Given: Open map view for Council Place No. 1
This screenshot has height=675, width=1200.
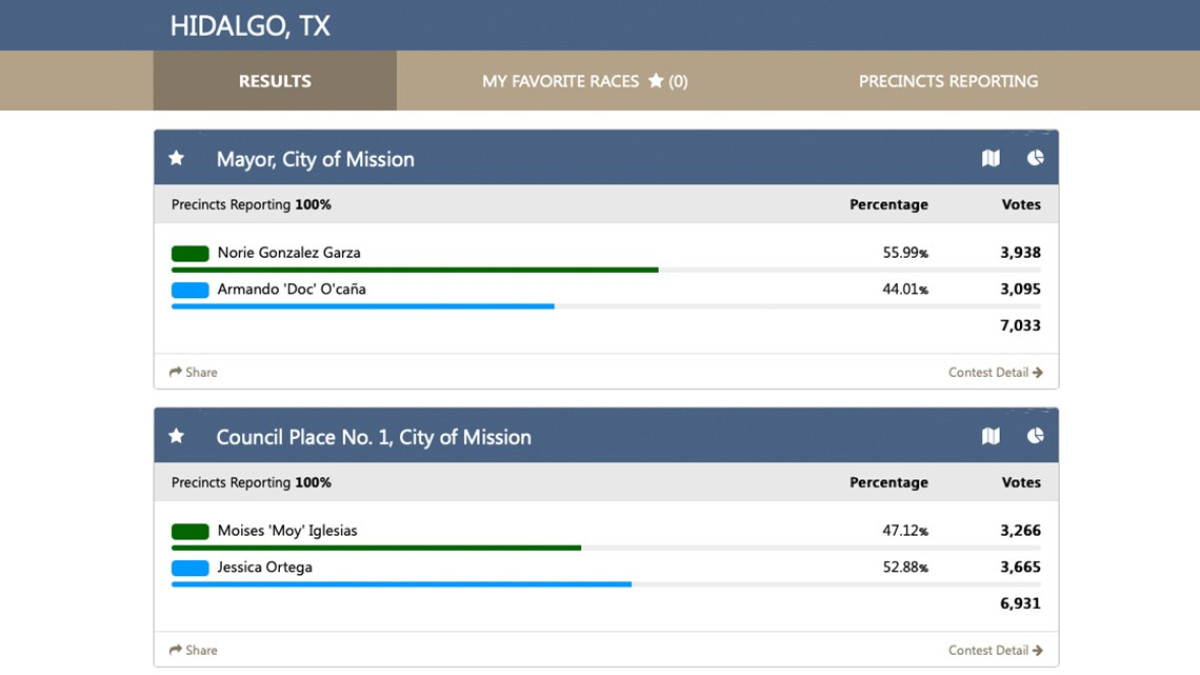Looking at the screenshot, I should click(990, 436).
